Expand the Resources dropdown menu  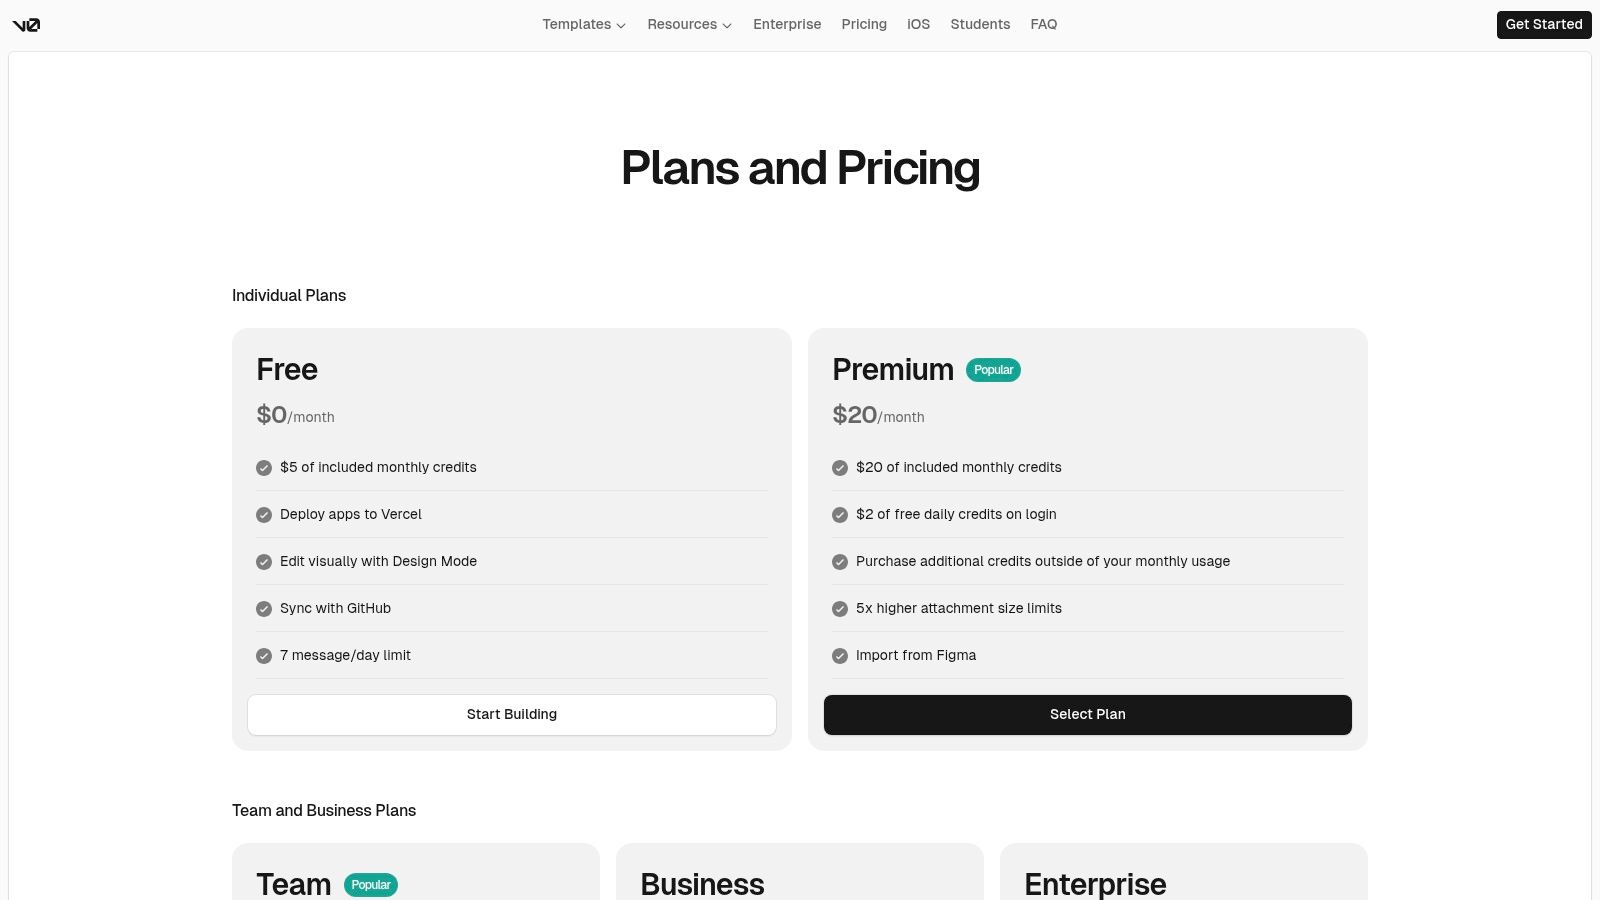pos(689,24)
